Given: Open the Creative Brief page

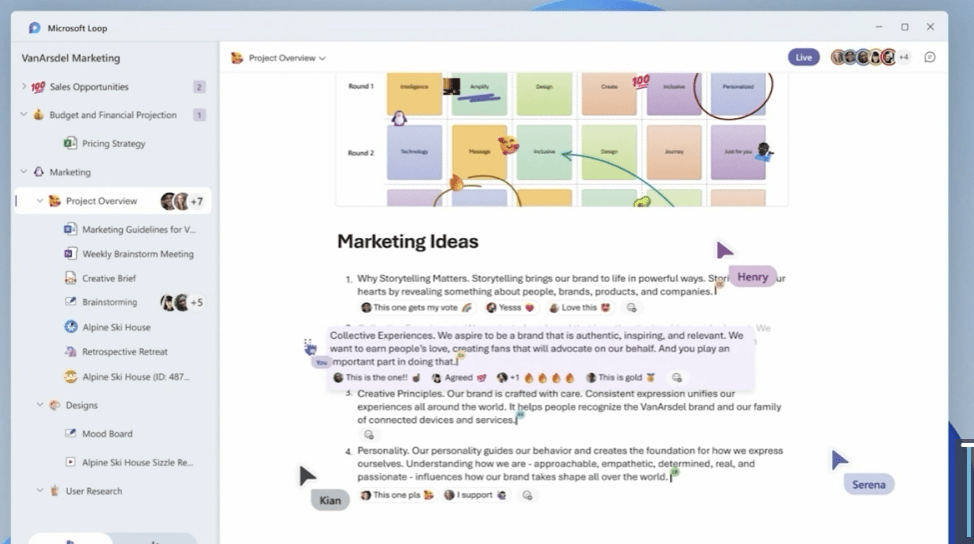Looking at the screenshot, I should (109, 278).
